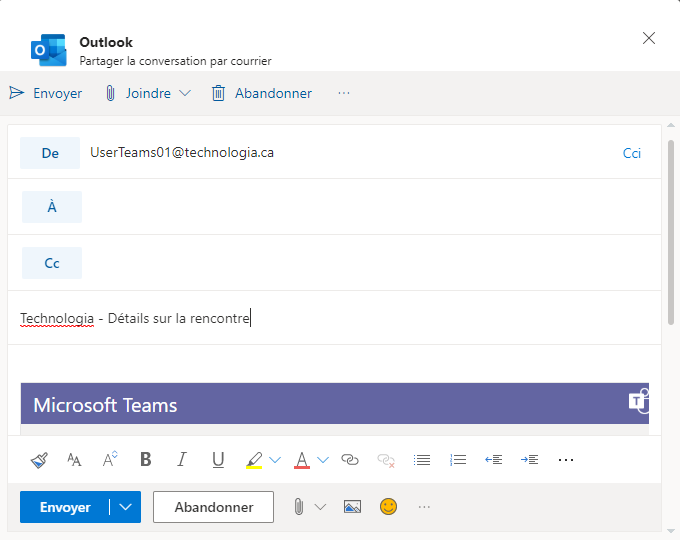680x540 pixels.
Task: Click into the À recipient input field
Action: point(371,207)
